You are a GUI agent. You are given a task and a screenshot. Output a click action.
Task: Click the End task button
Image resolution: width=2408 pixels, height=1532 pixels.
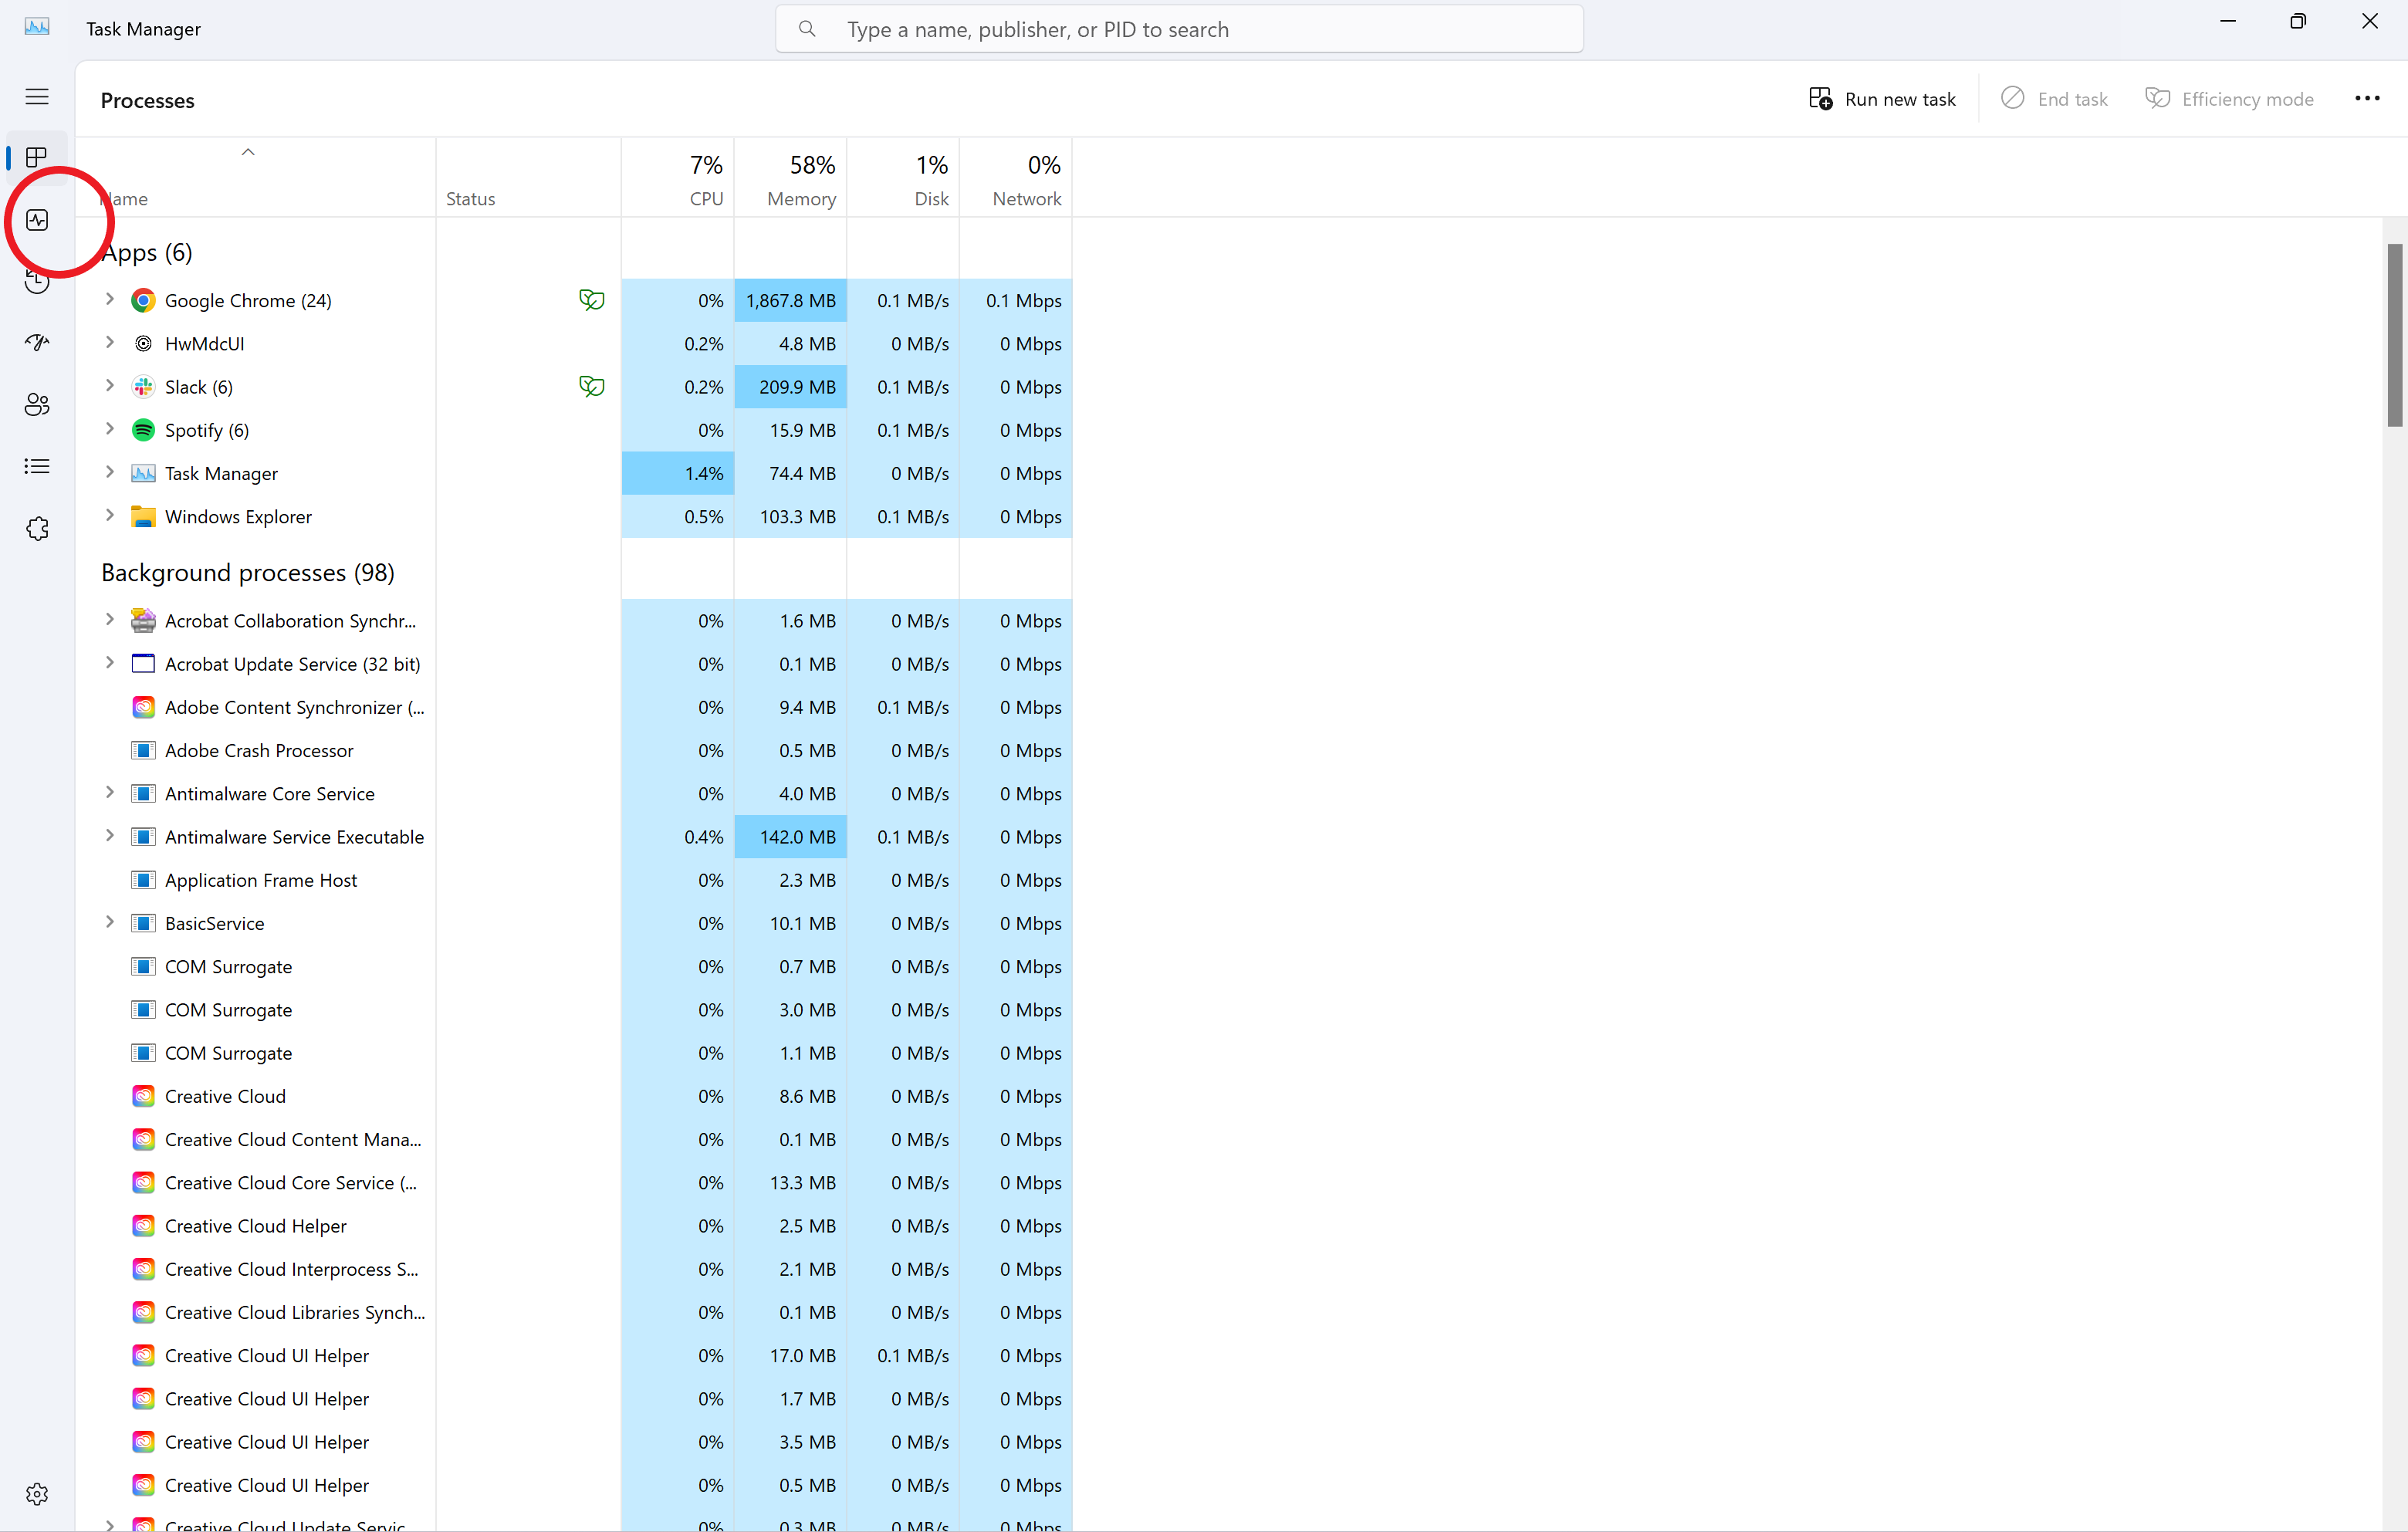pos(2054,99)
